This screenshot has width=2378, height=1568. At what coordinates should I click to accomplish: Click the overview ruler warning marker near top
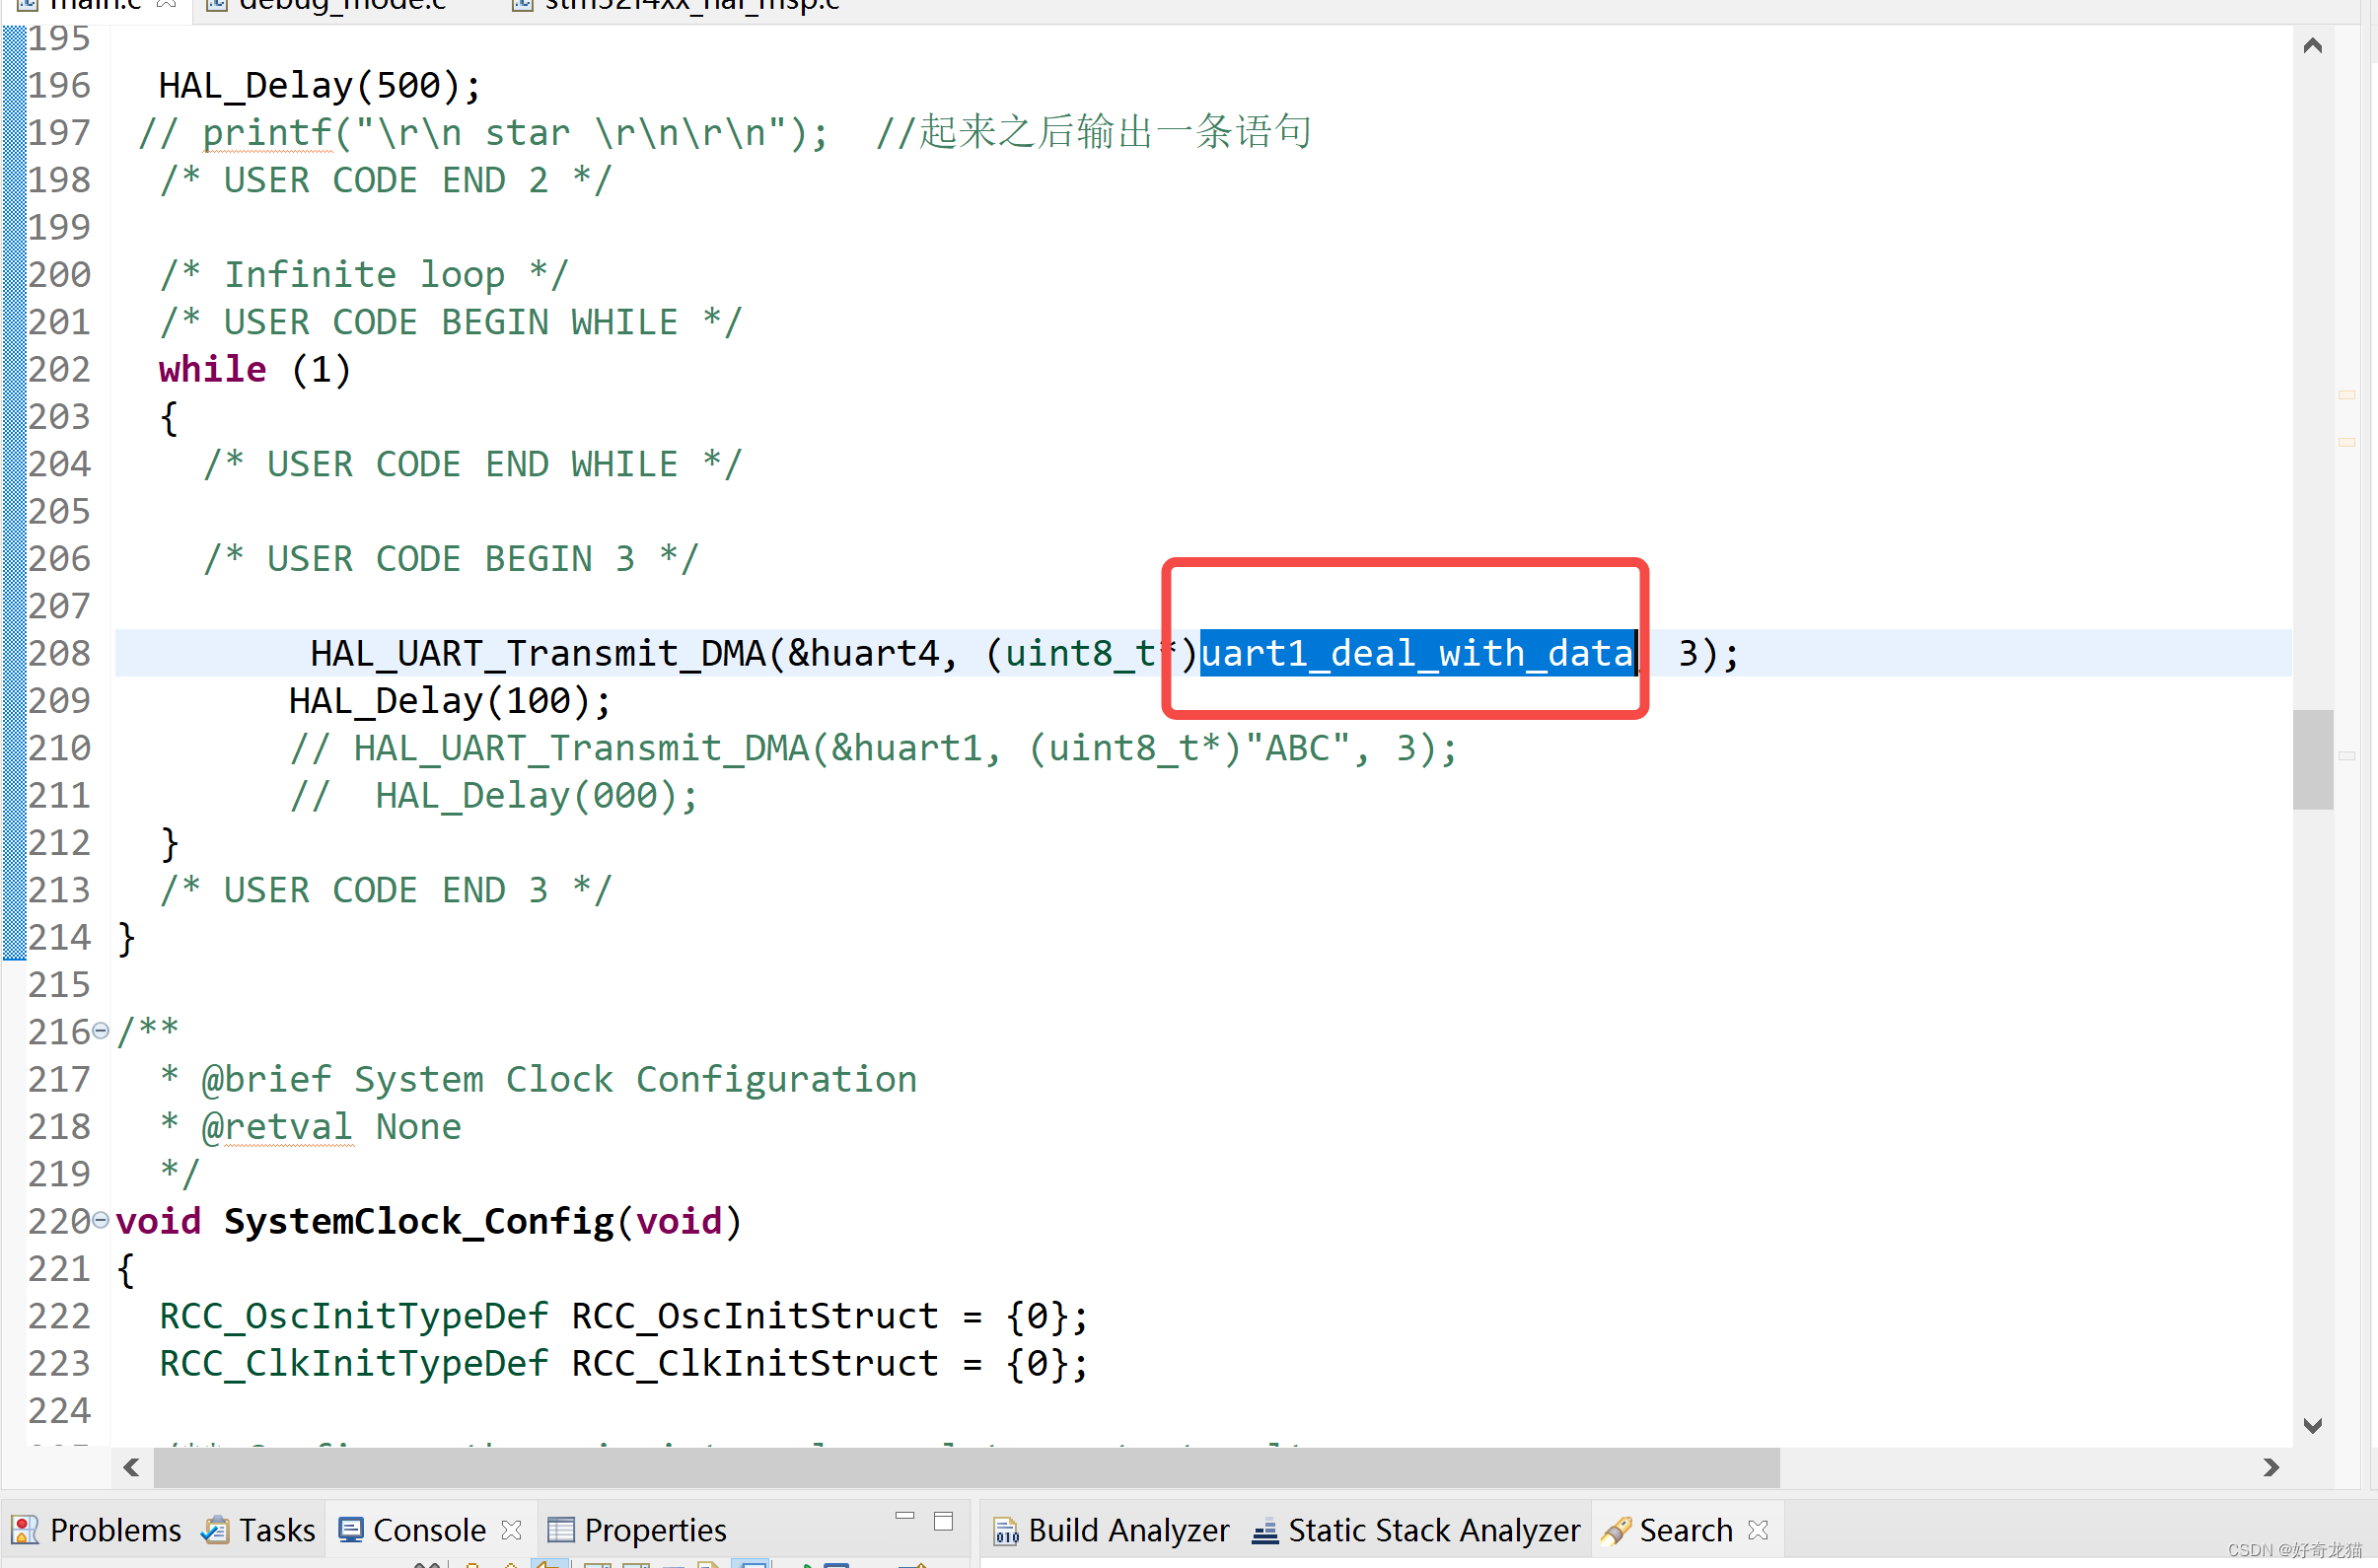point(2346,396)
